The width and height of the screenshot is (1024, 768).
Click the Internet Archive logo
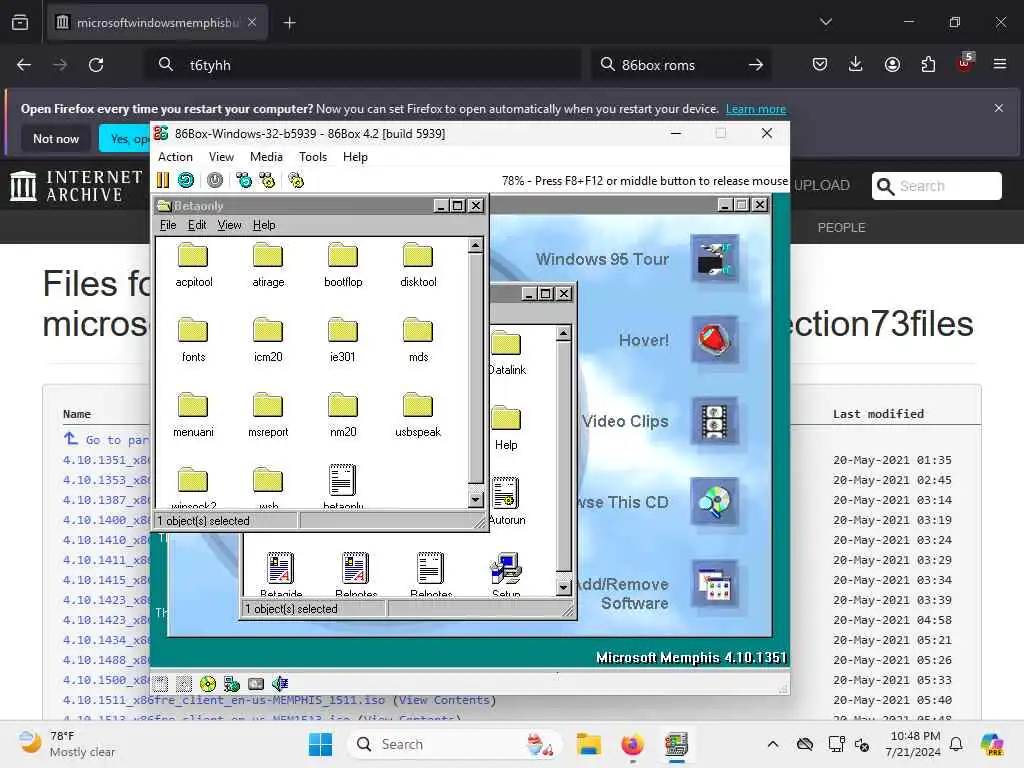pyautogui.click(x=76, y=185)
